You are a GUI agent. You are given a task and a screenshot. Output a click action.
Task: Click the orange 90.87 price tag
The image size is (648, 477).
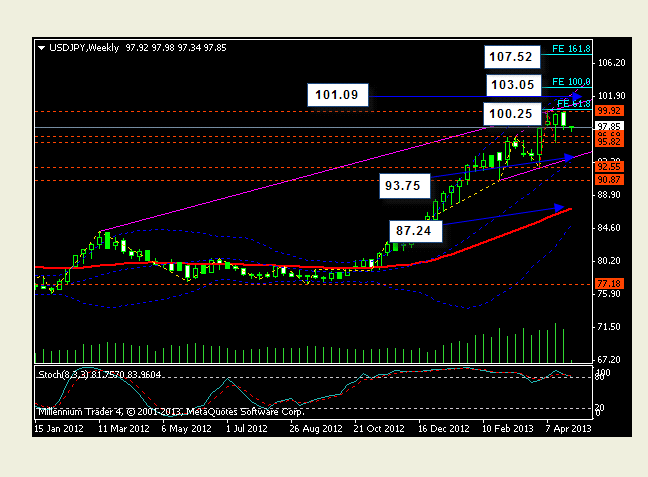(582, 179)
